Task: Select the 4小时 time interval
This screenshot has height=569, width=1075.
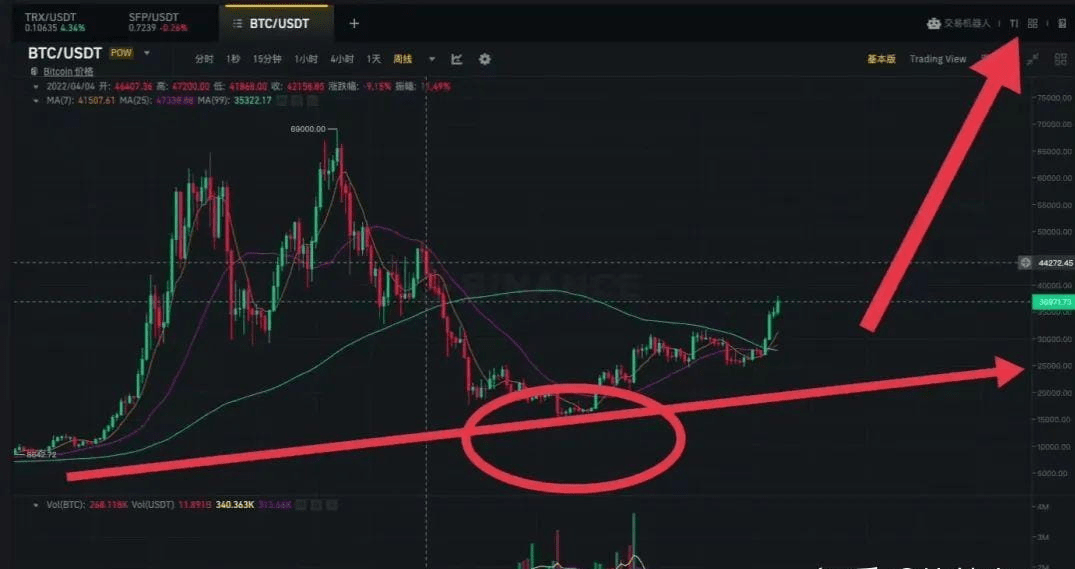Action: tap(342, 60)
